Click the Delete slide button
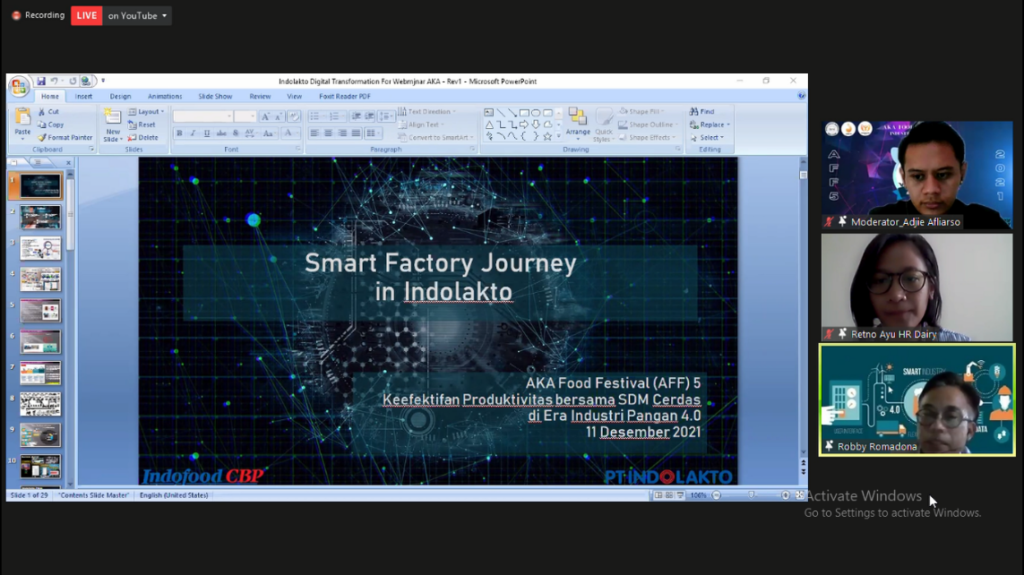1024x575 pixels. pos(144,137)
